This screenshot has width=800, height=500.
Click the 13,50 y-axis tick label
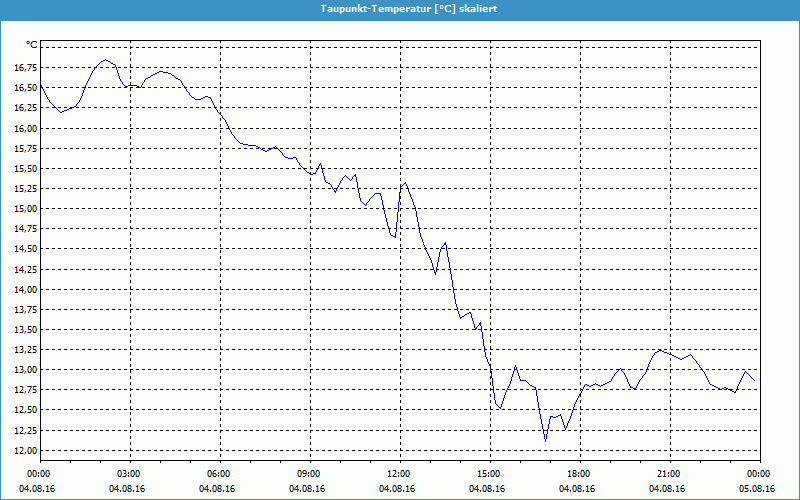coord(24,330)
